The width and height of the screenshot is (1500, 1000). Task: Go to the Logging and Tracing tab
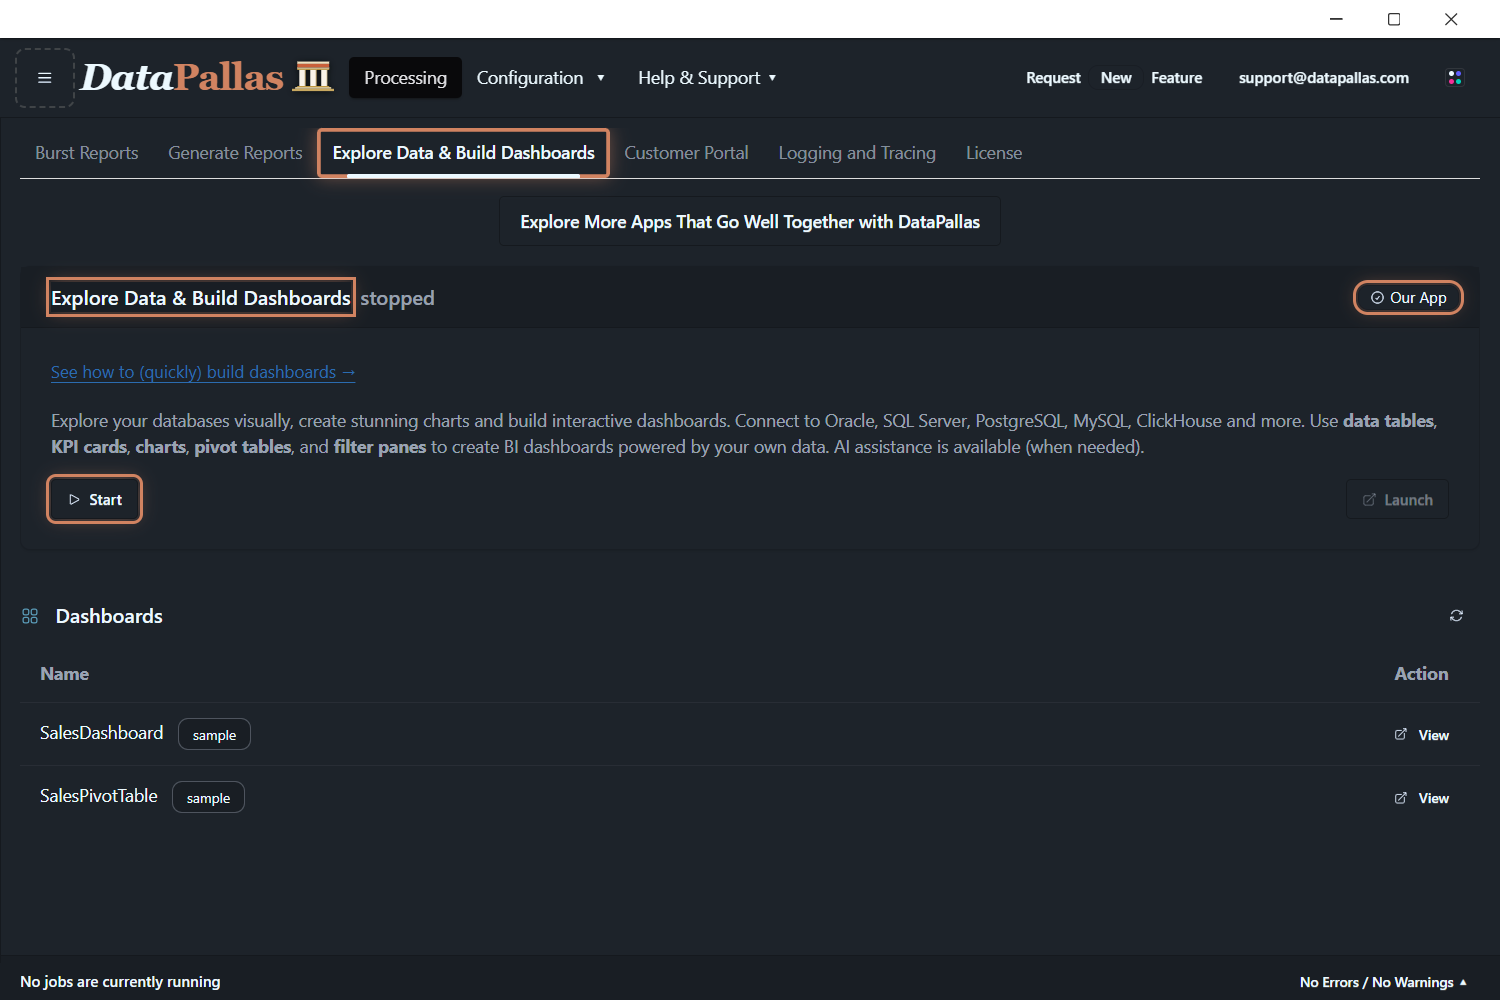(857, 153)
